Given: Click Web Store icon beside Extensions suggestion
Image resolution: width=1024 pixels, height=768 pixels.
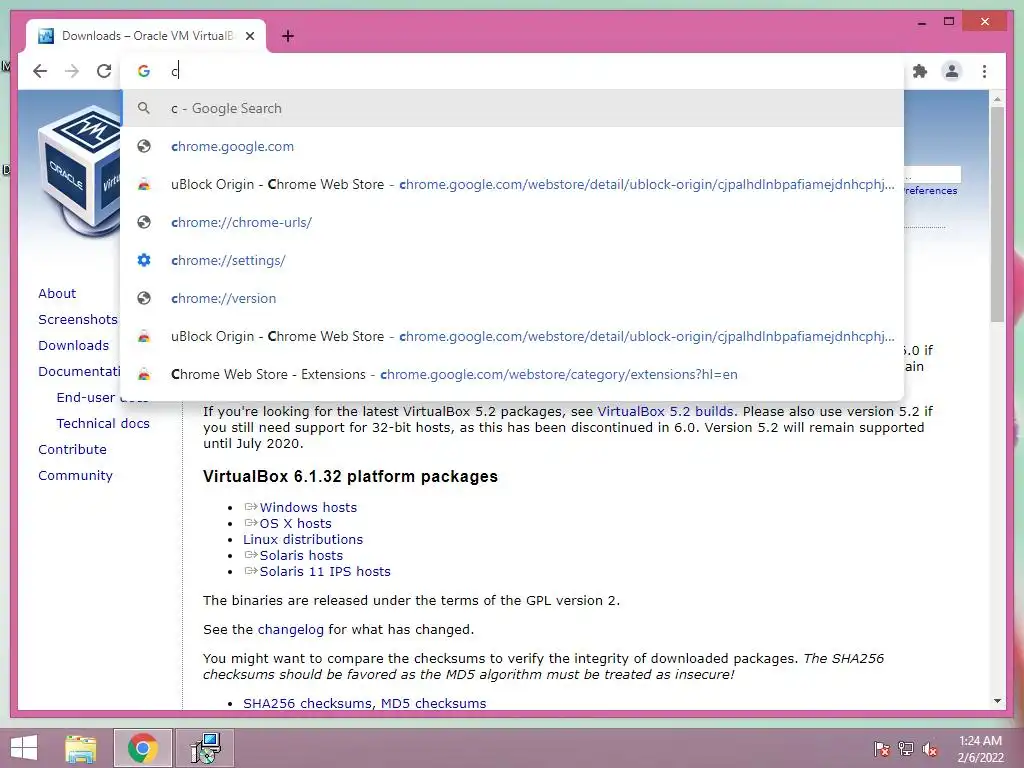Looking at the screenshot, I should point(144,374).
